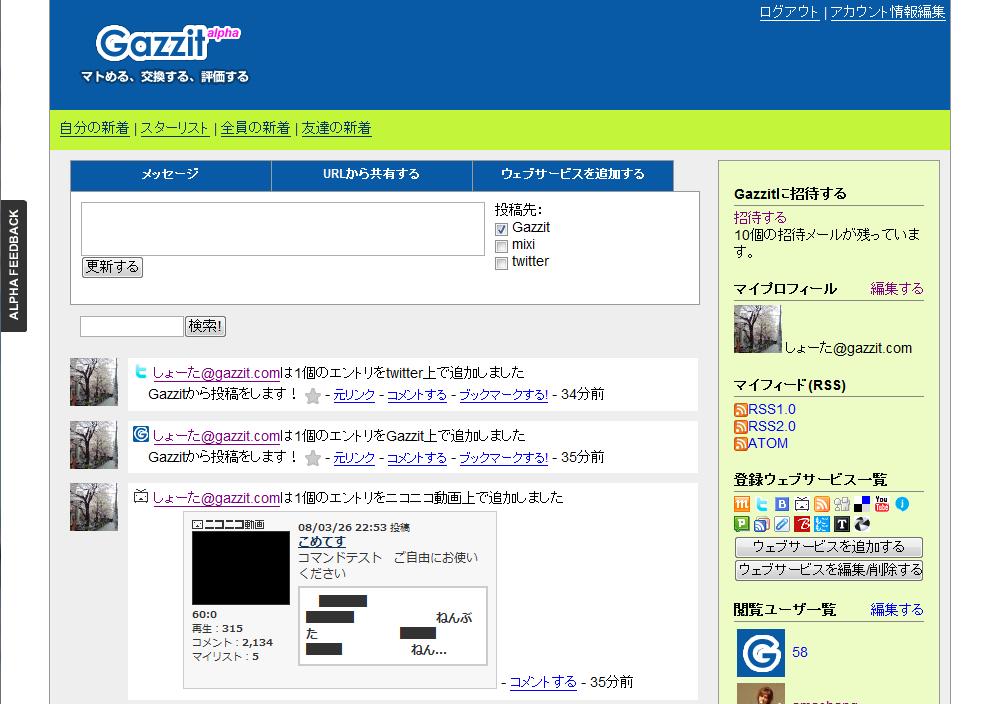
Task: Click the del.icio.us checkered icon
Action: 862,504
